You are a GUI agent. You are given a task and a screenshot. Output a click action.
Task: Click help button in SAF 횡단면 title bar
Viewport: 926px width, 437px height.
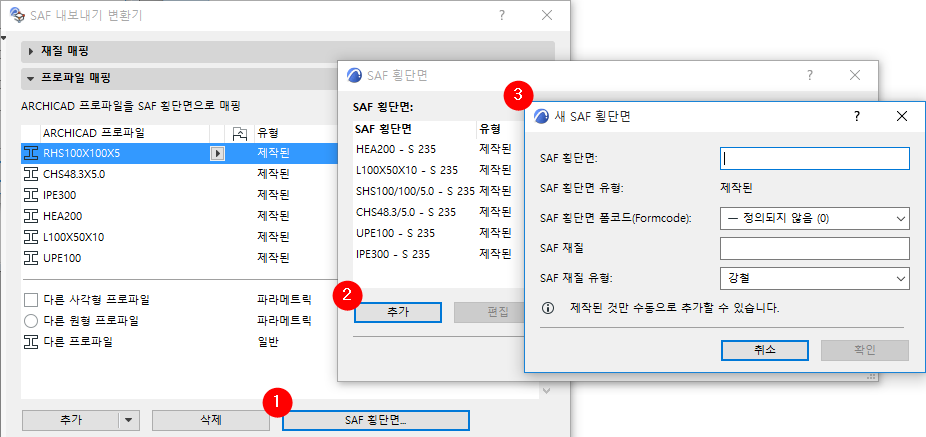point(810,75)
